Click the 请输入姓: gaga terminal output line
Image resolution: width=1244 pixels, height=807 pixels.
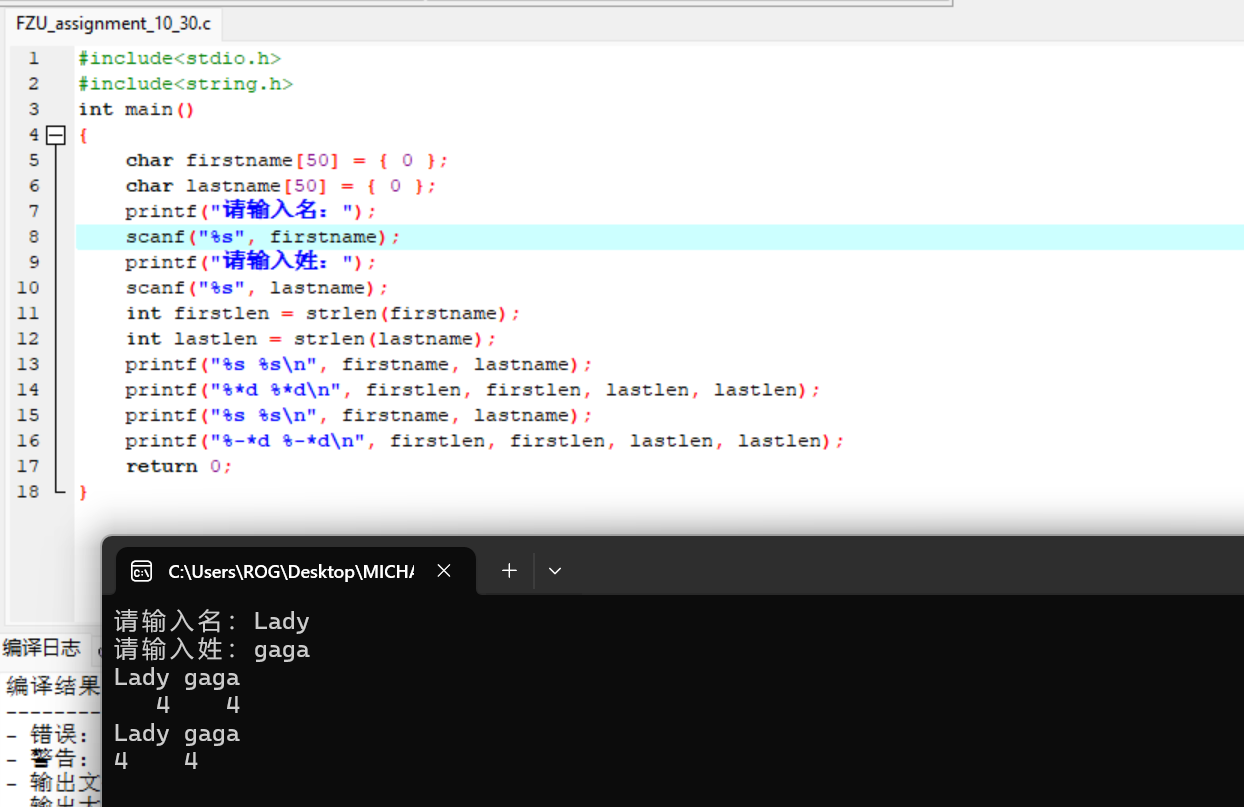[x=212, y=649]
